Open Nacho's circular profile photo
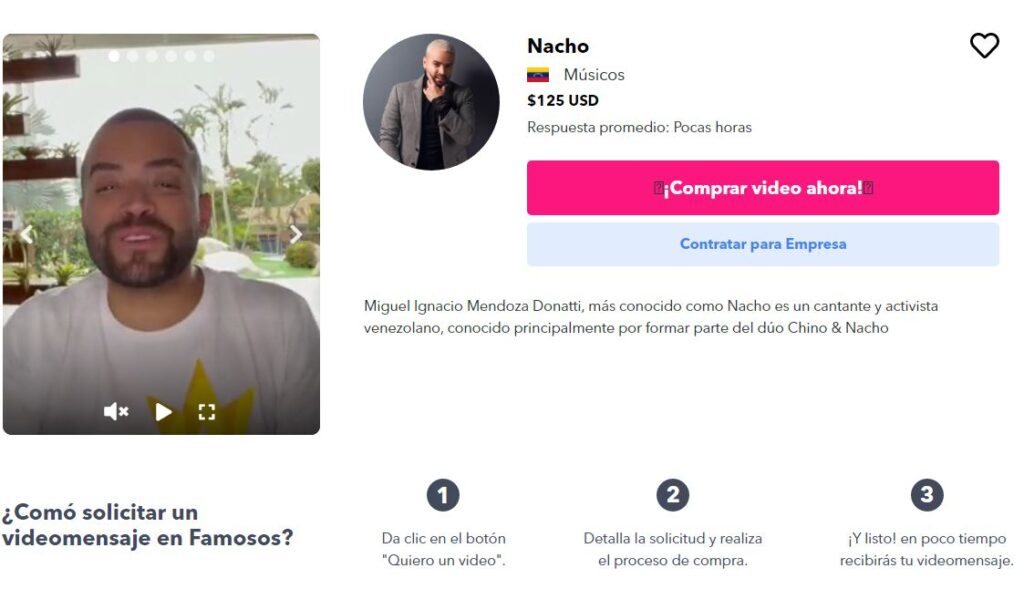 tap(431, 102)
